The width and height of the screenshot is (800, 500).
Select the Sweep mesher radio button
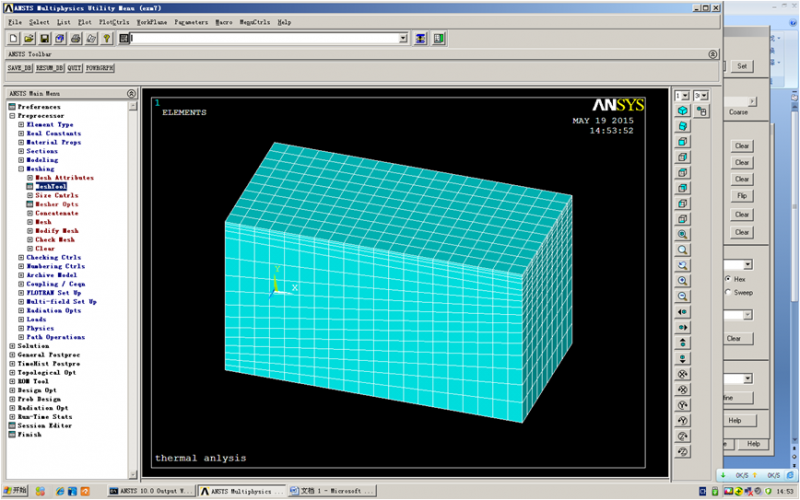coord(728,292)
